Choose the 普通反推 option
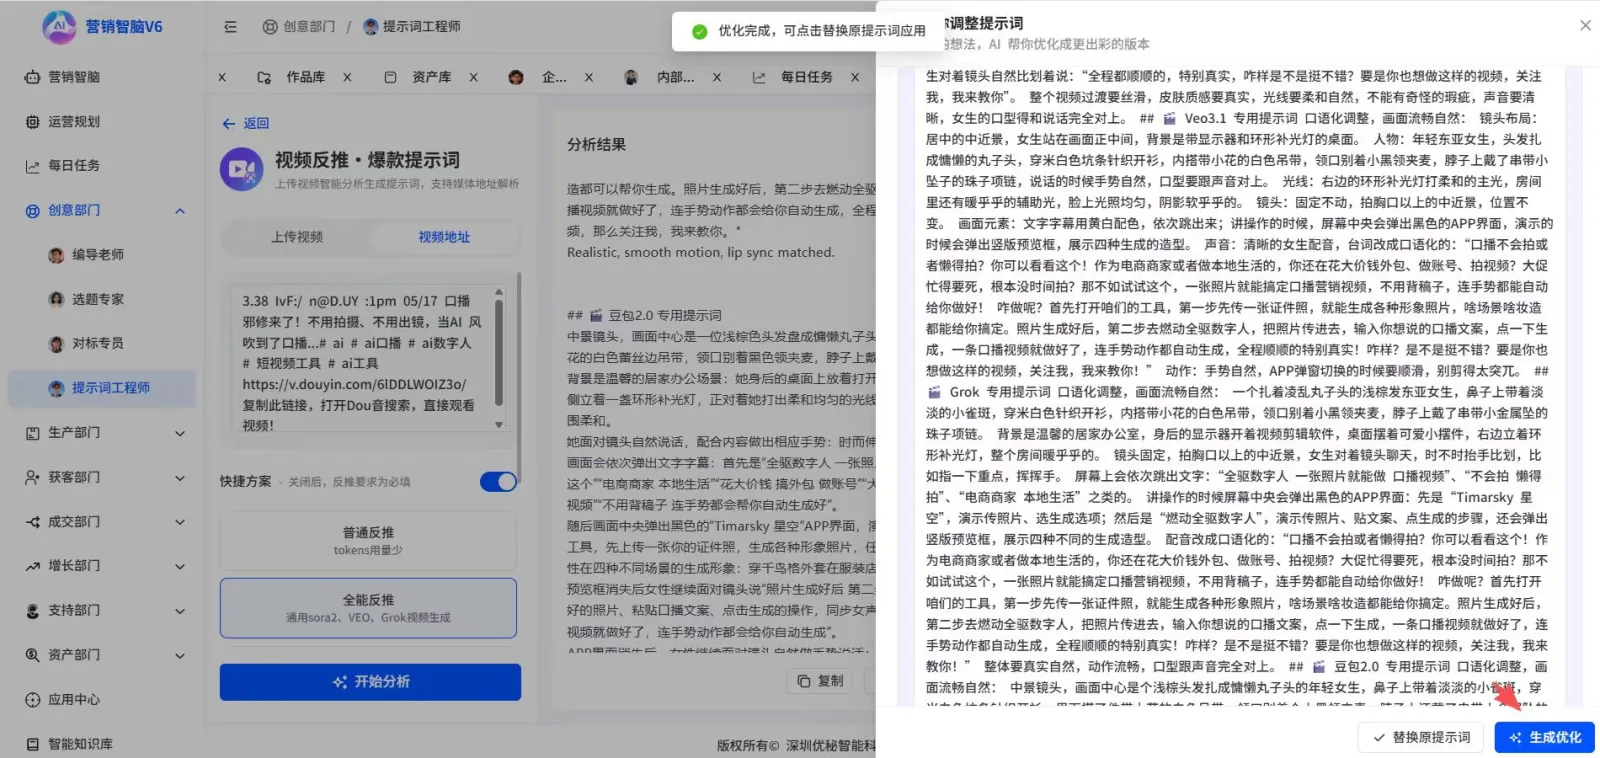 (368, 541)
